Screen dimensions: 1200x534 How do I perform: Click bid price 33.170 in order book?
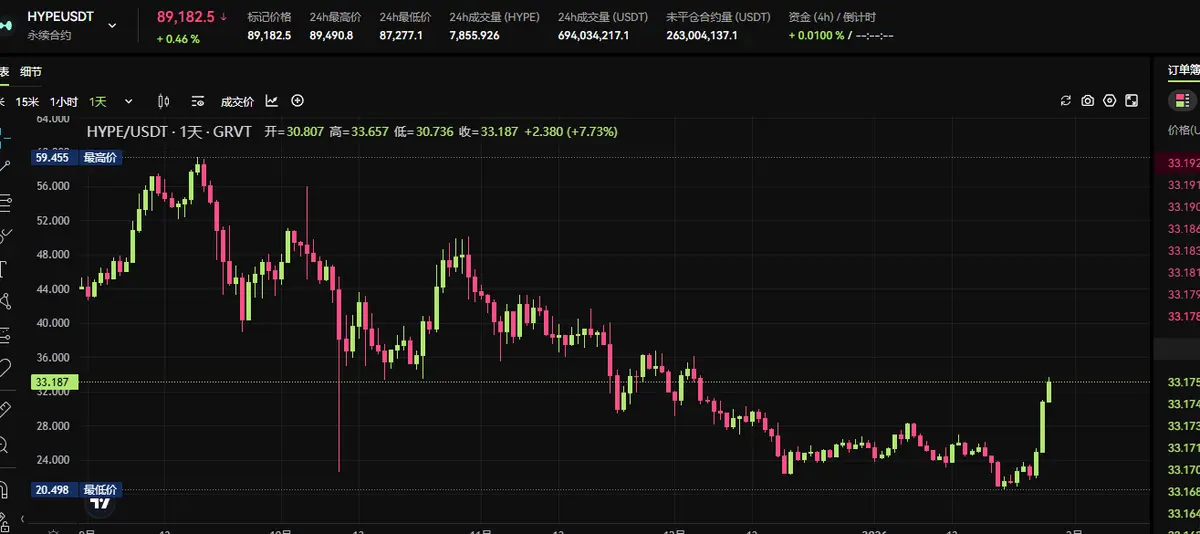[x=1184, y=470]
